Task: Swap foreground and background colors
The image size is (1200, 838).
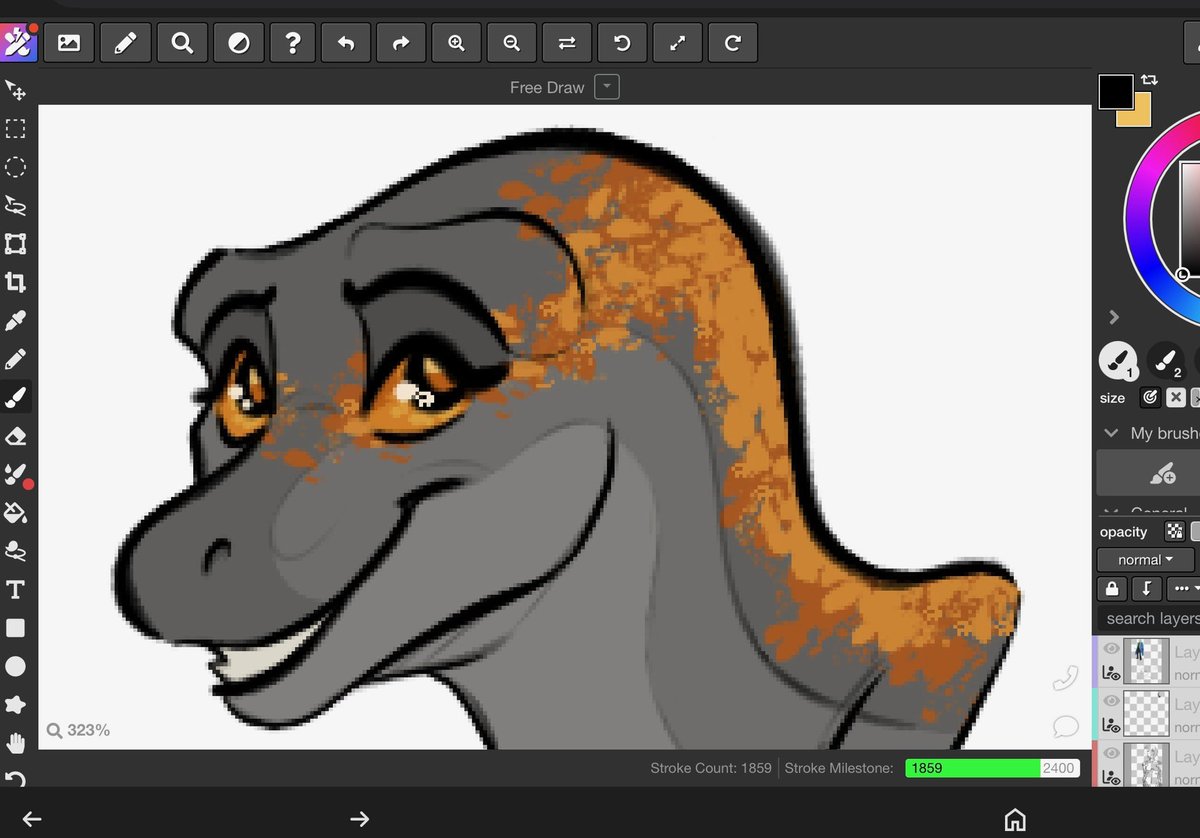Action: tap(1149, 79)
